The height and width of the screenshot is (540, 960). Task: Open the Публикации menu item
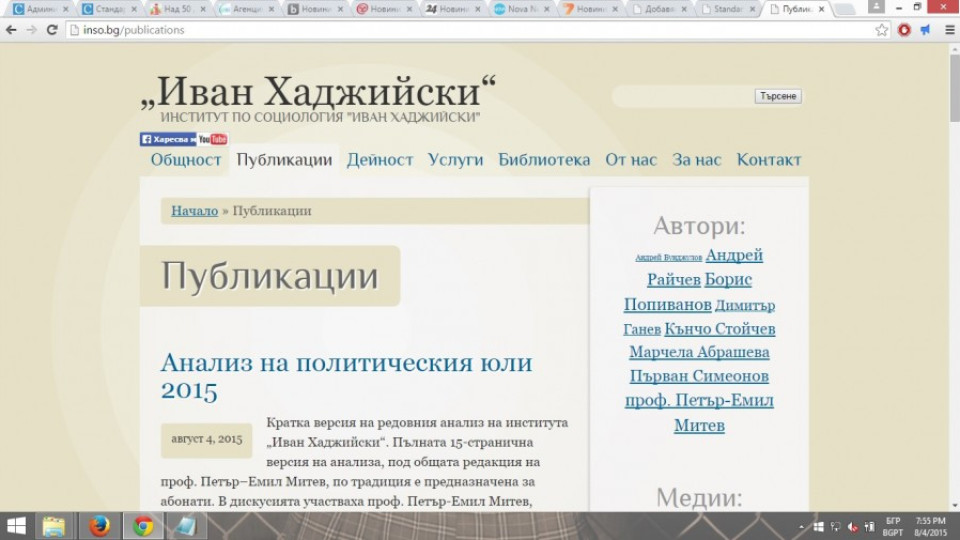[x=284, y=160]
